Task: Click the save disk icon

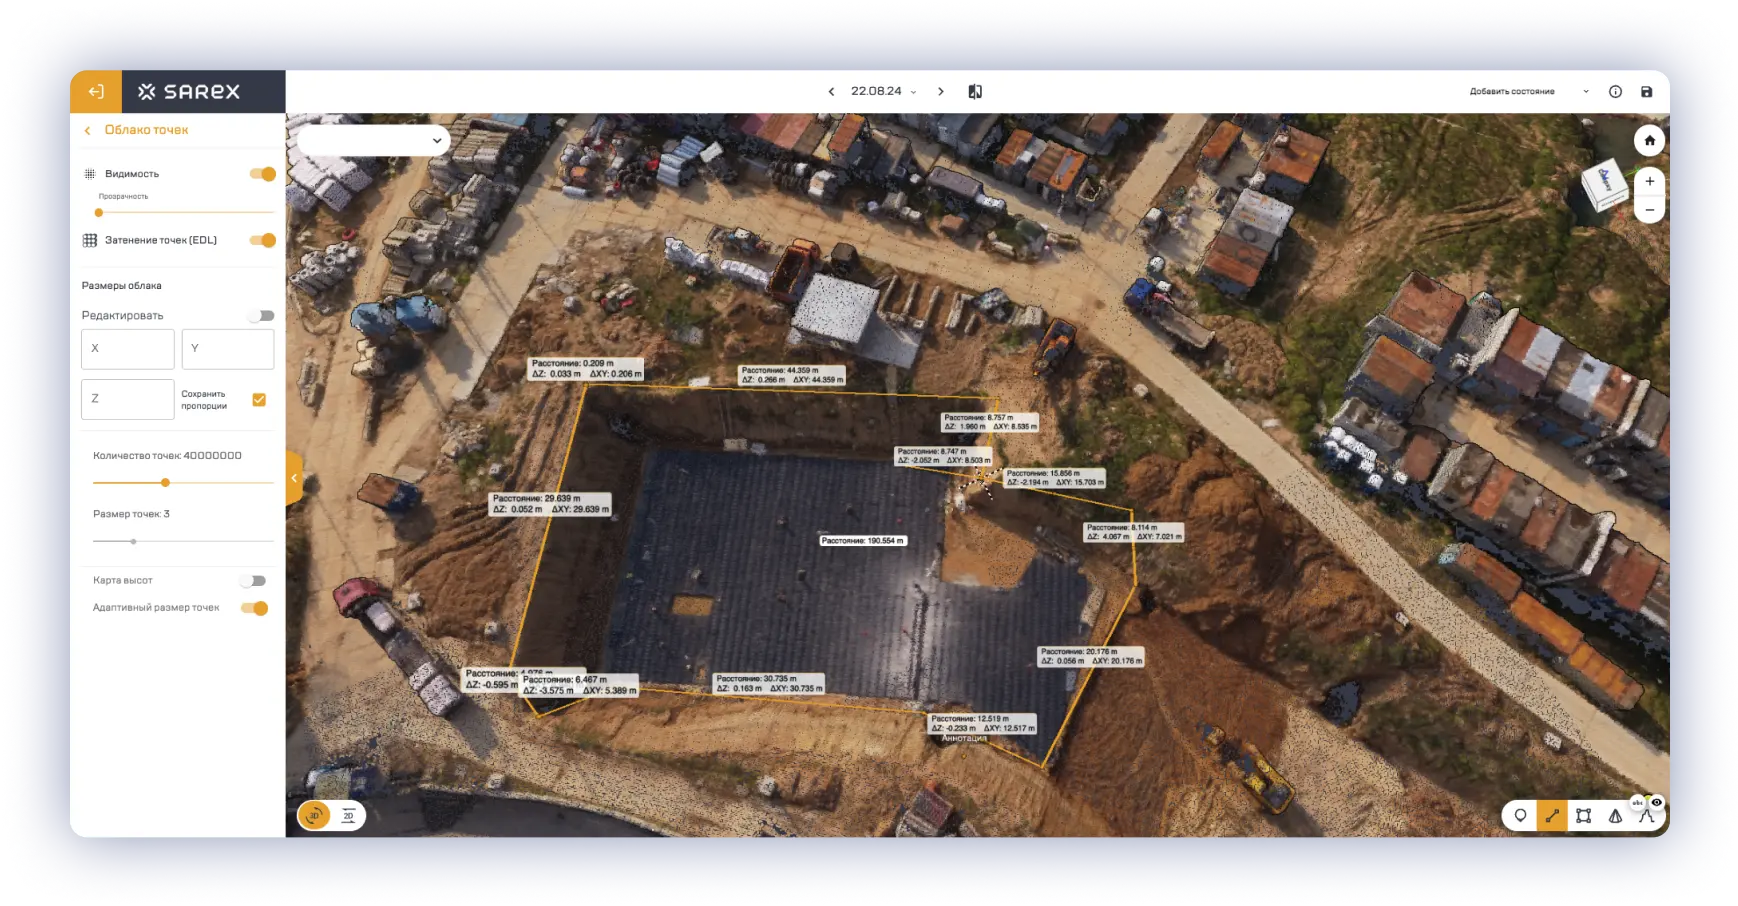Action: (x=1646, y=92)
